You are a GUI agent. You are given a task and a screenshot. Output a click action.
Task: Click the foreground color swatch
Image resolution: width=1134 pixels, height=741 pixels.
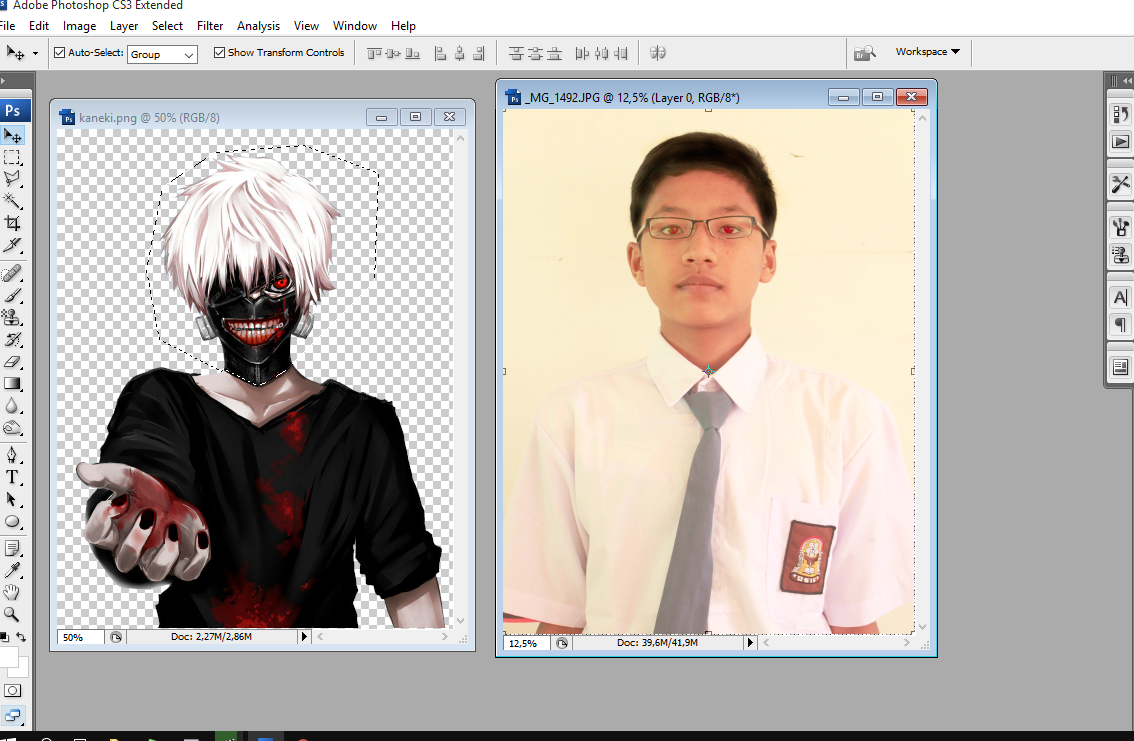(8, 656)
